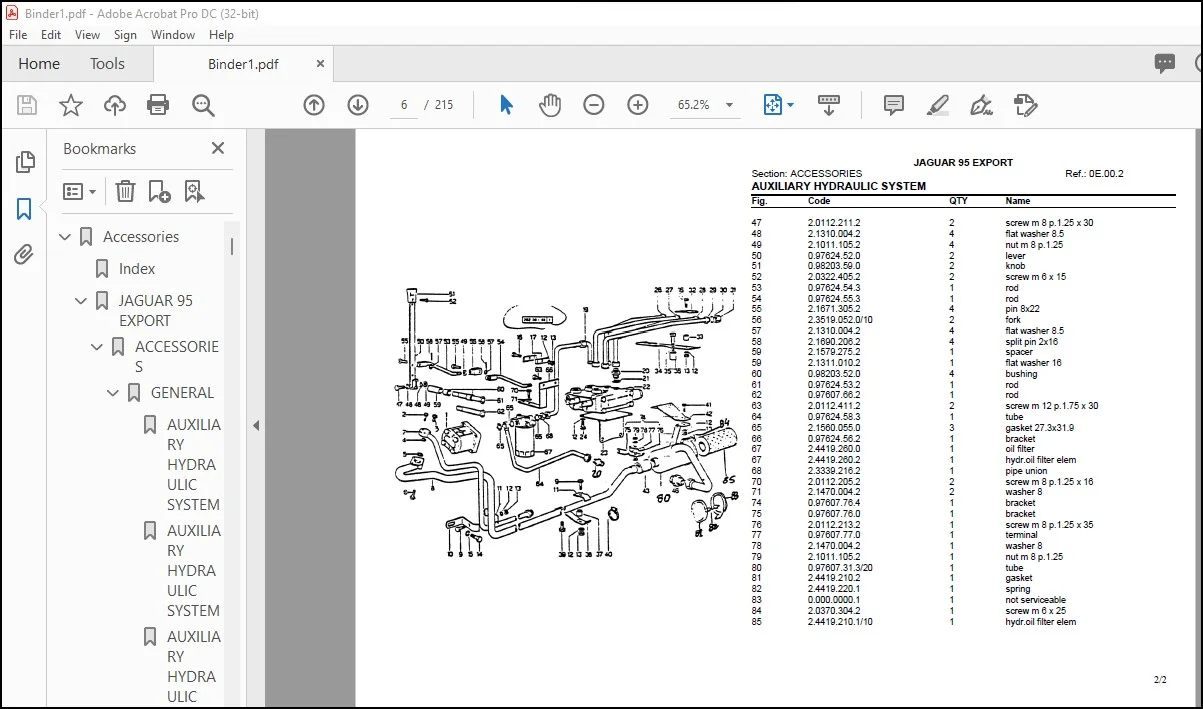
Task: Open the stamp tool icon
Action: (1025, 105)
